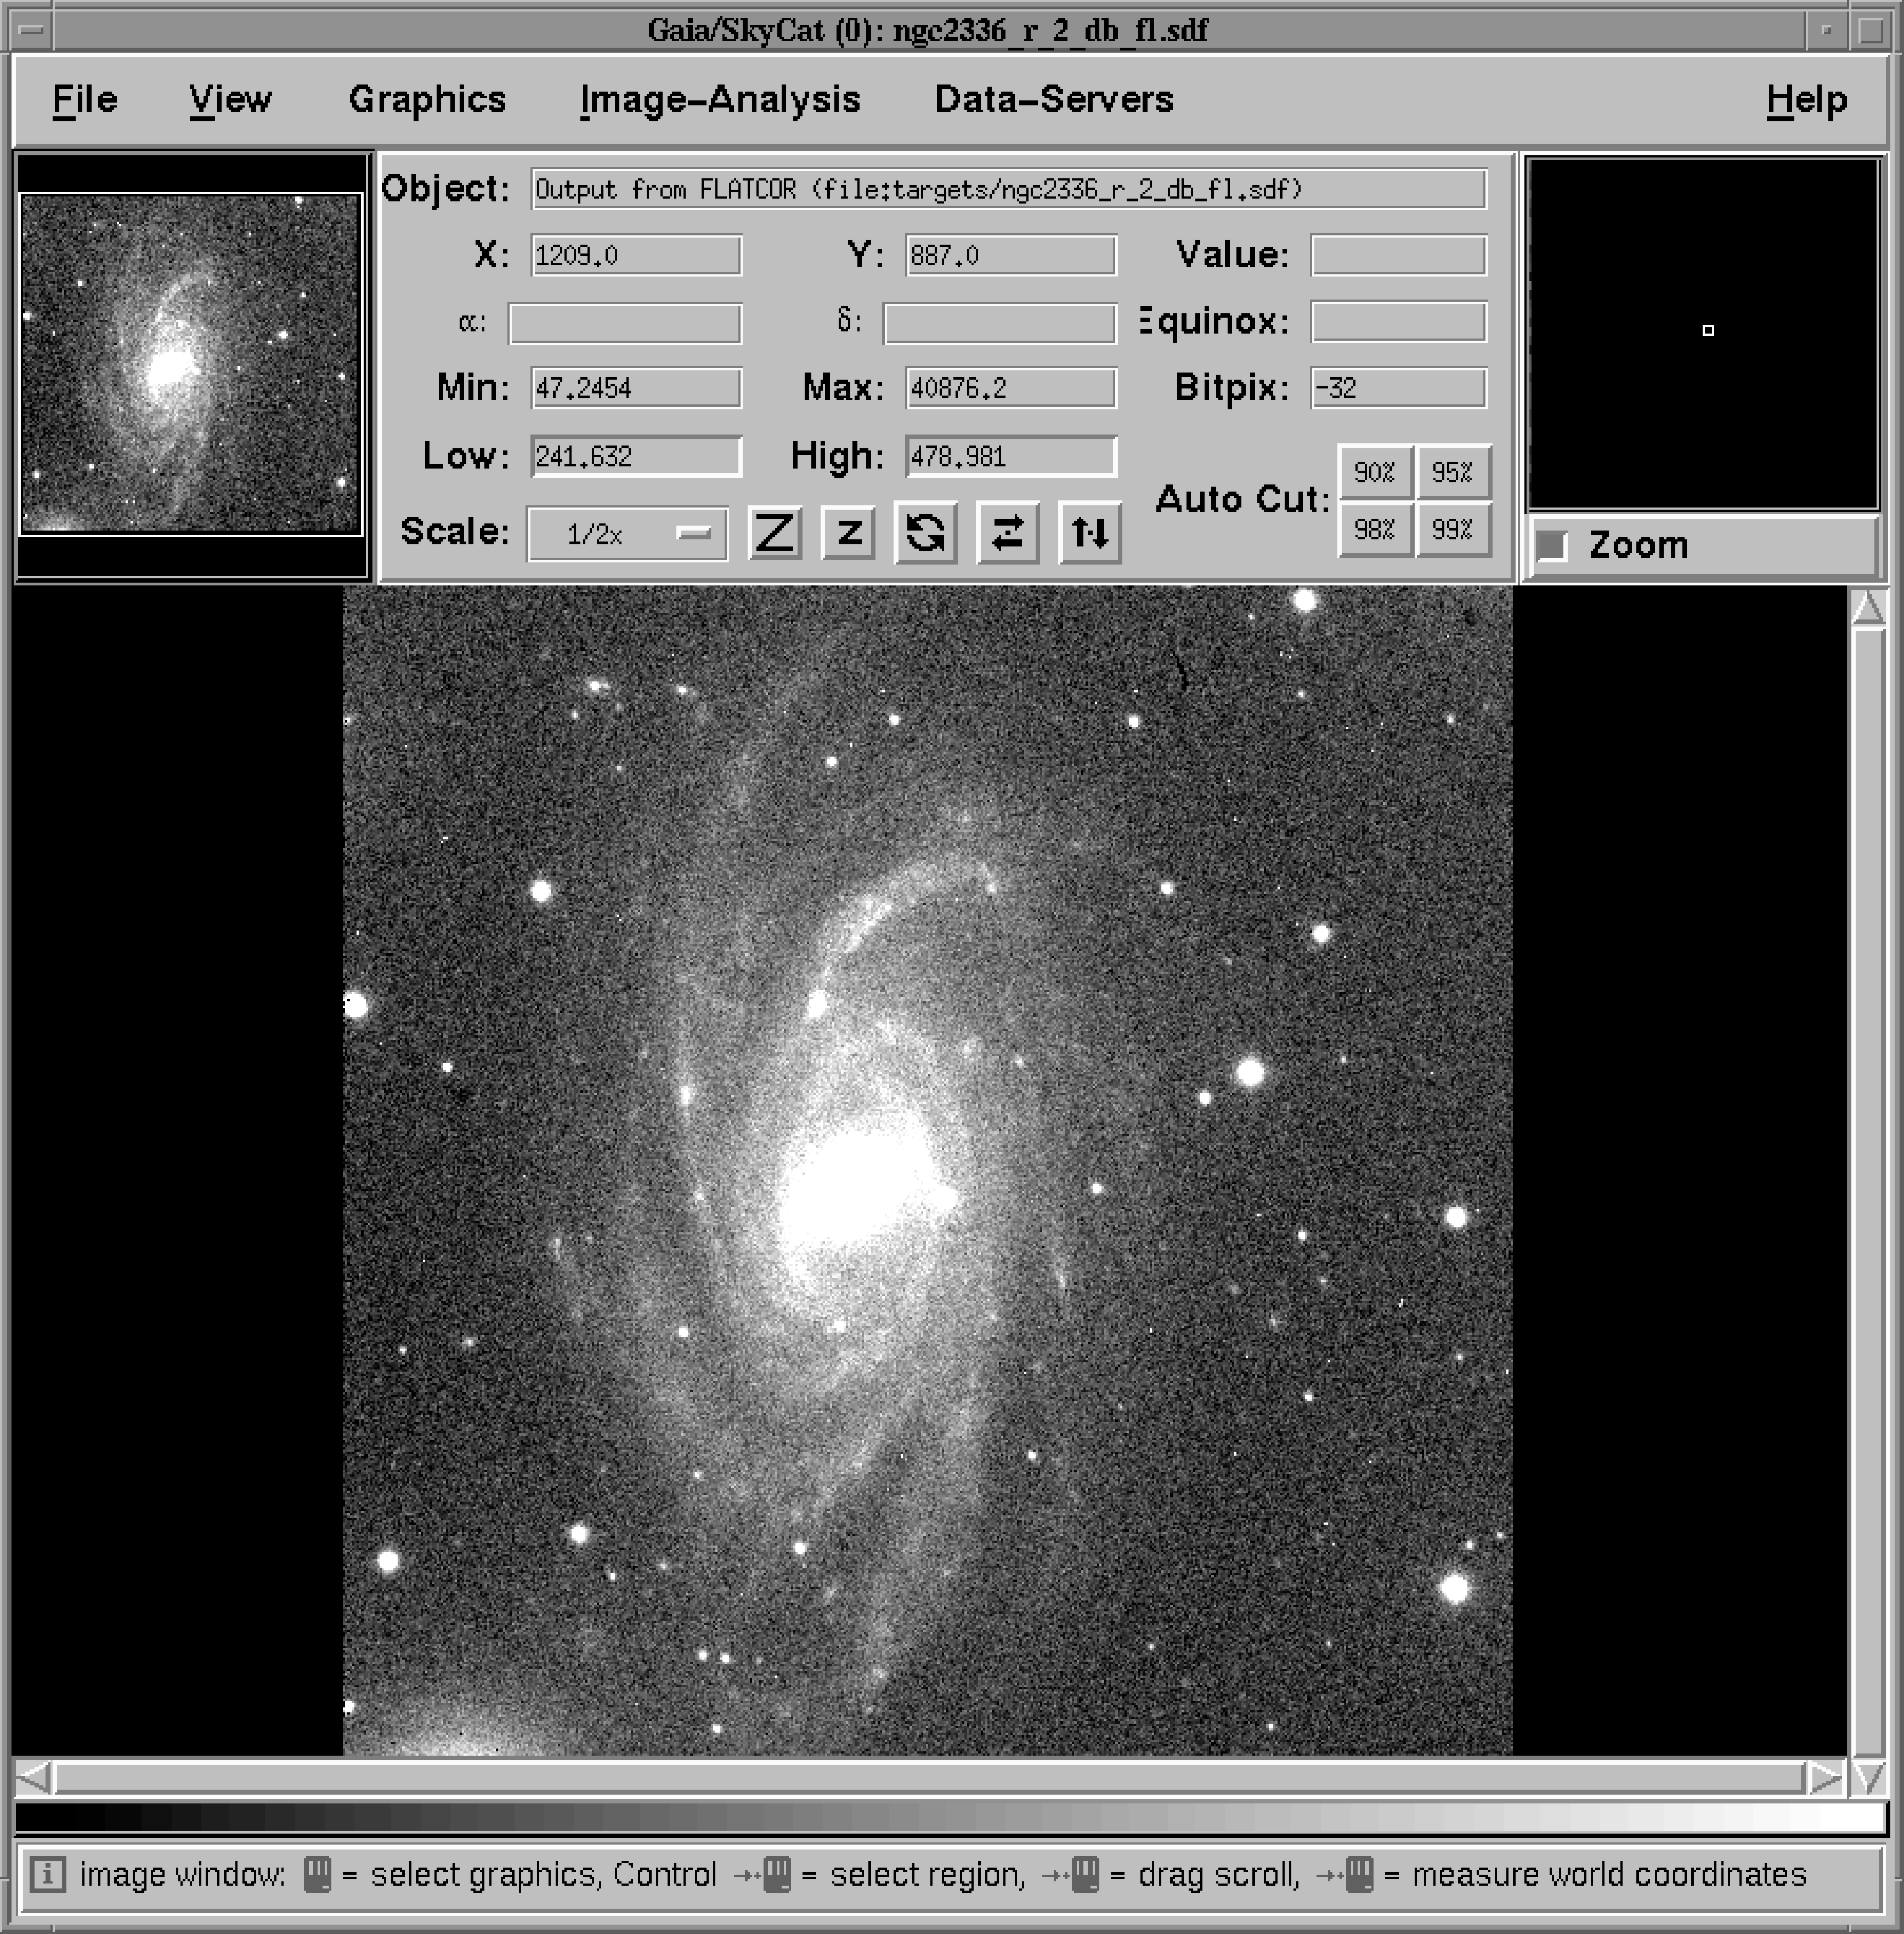Screen dimensions: 1904x1934
Task: Click the alpha right ascension field
Action: point(625,323)
